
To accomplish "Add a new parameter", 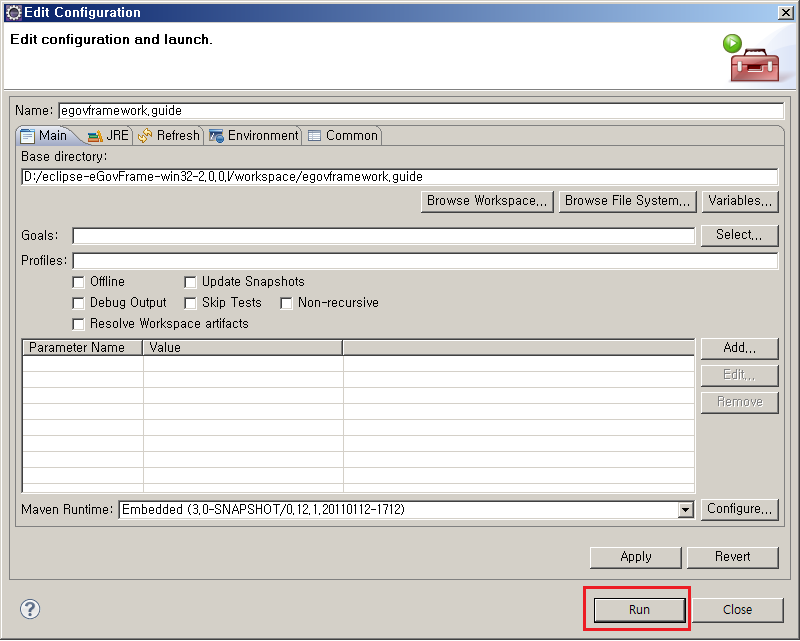I will coord(739,348).
